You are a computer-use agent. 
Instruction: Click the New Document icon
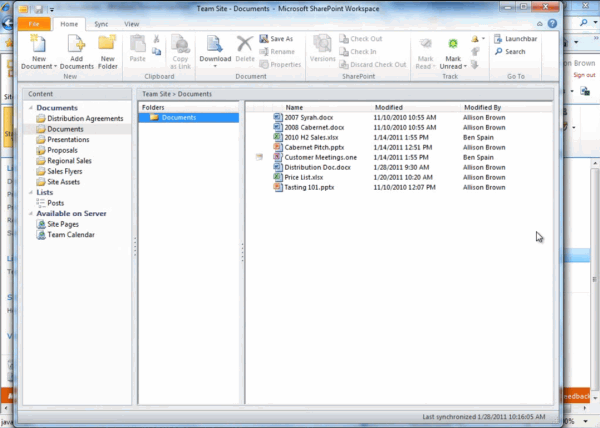tap(38, 44)
